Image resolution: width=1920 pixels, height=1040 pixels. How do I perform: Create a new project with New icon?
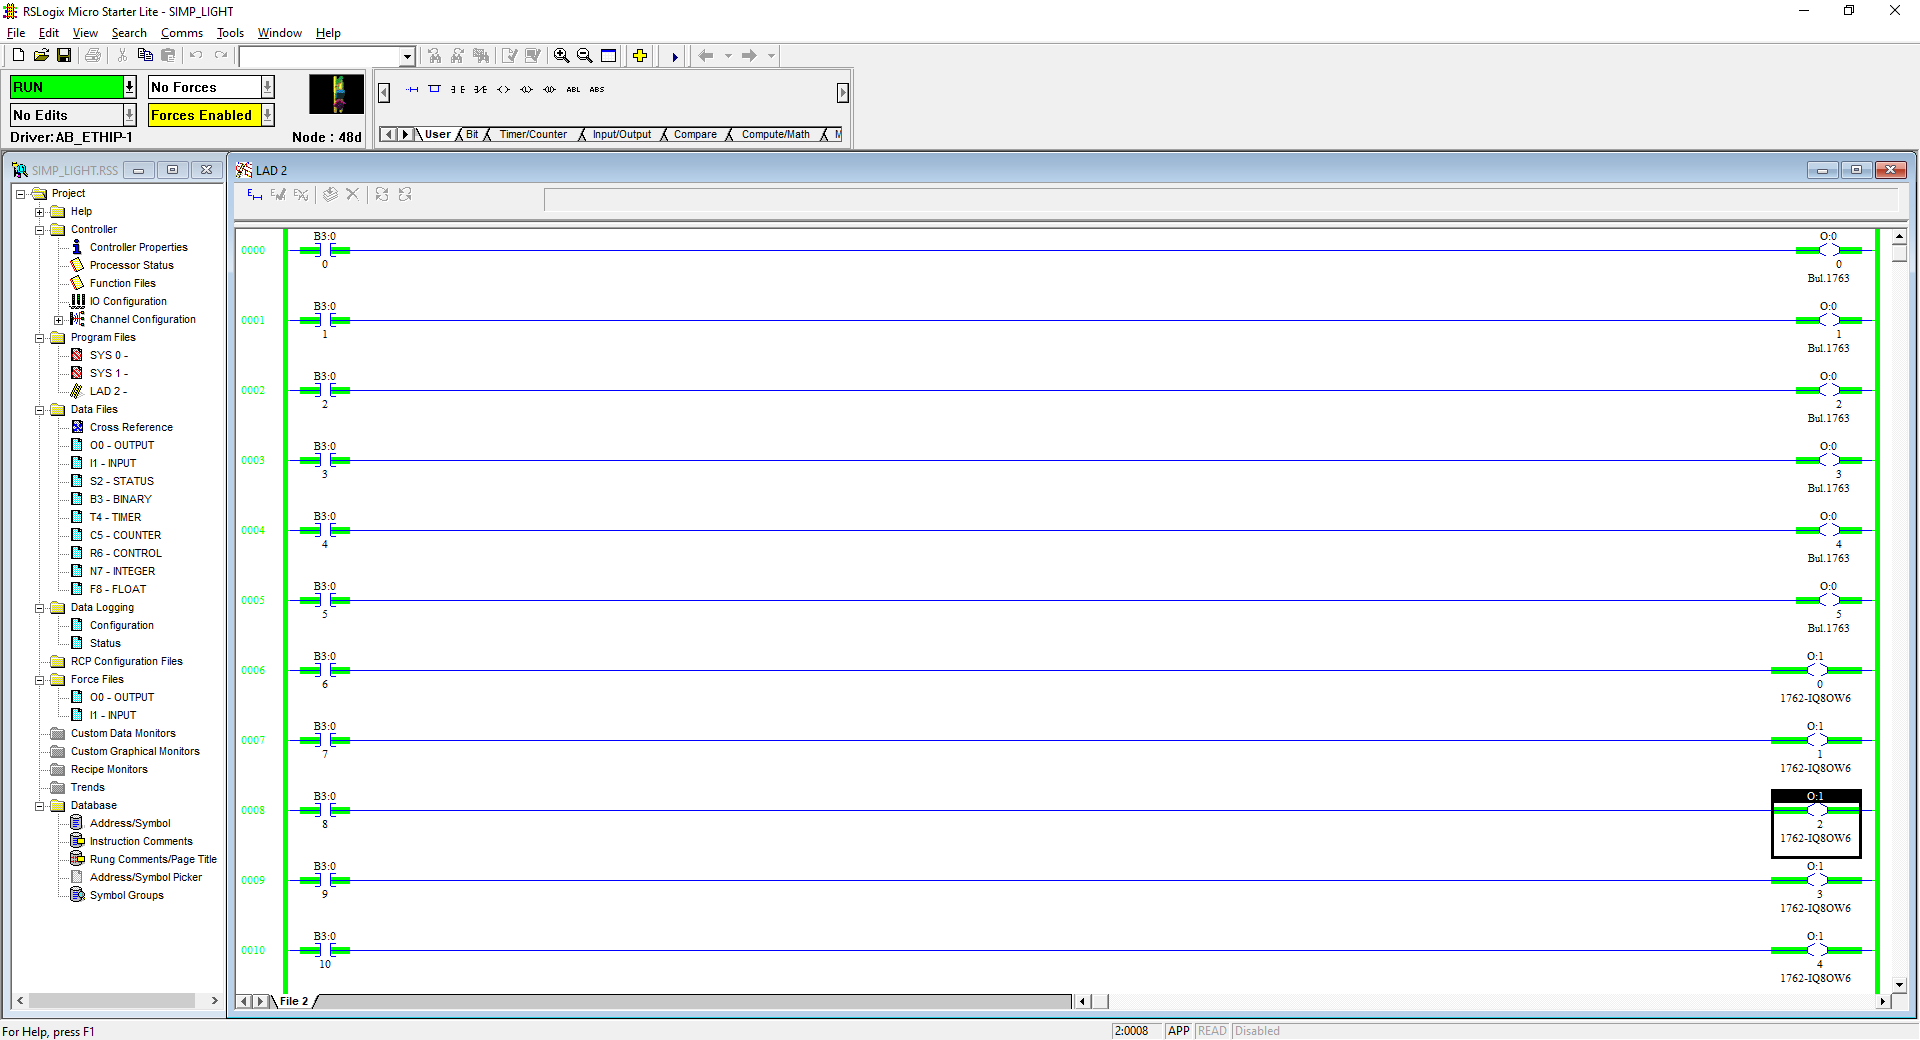[x=18, y=56]
